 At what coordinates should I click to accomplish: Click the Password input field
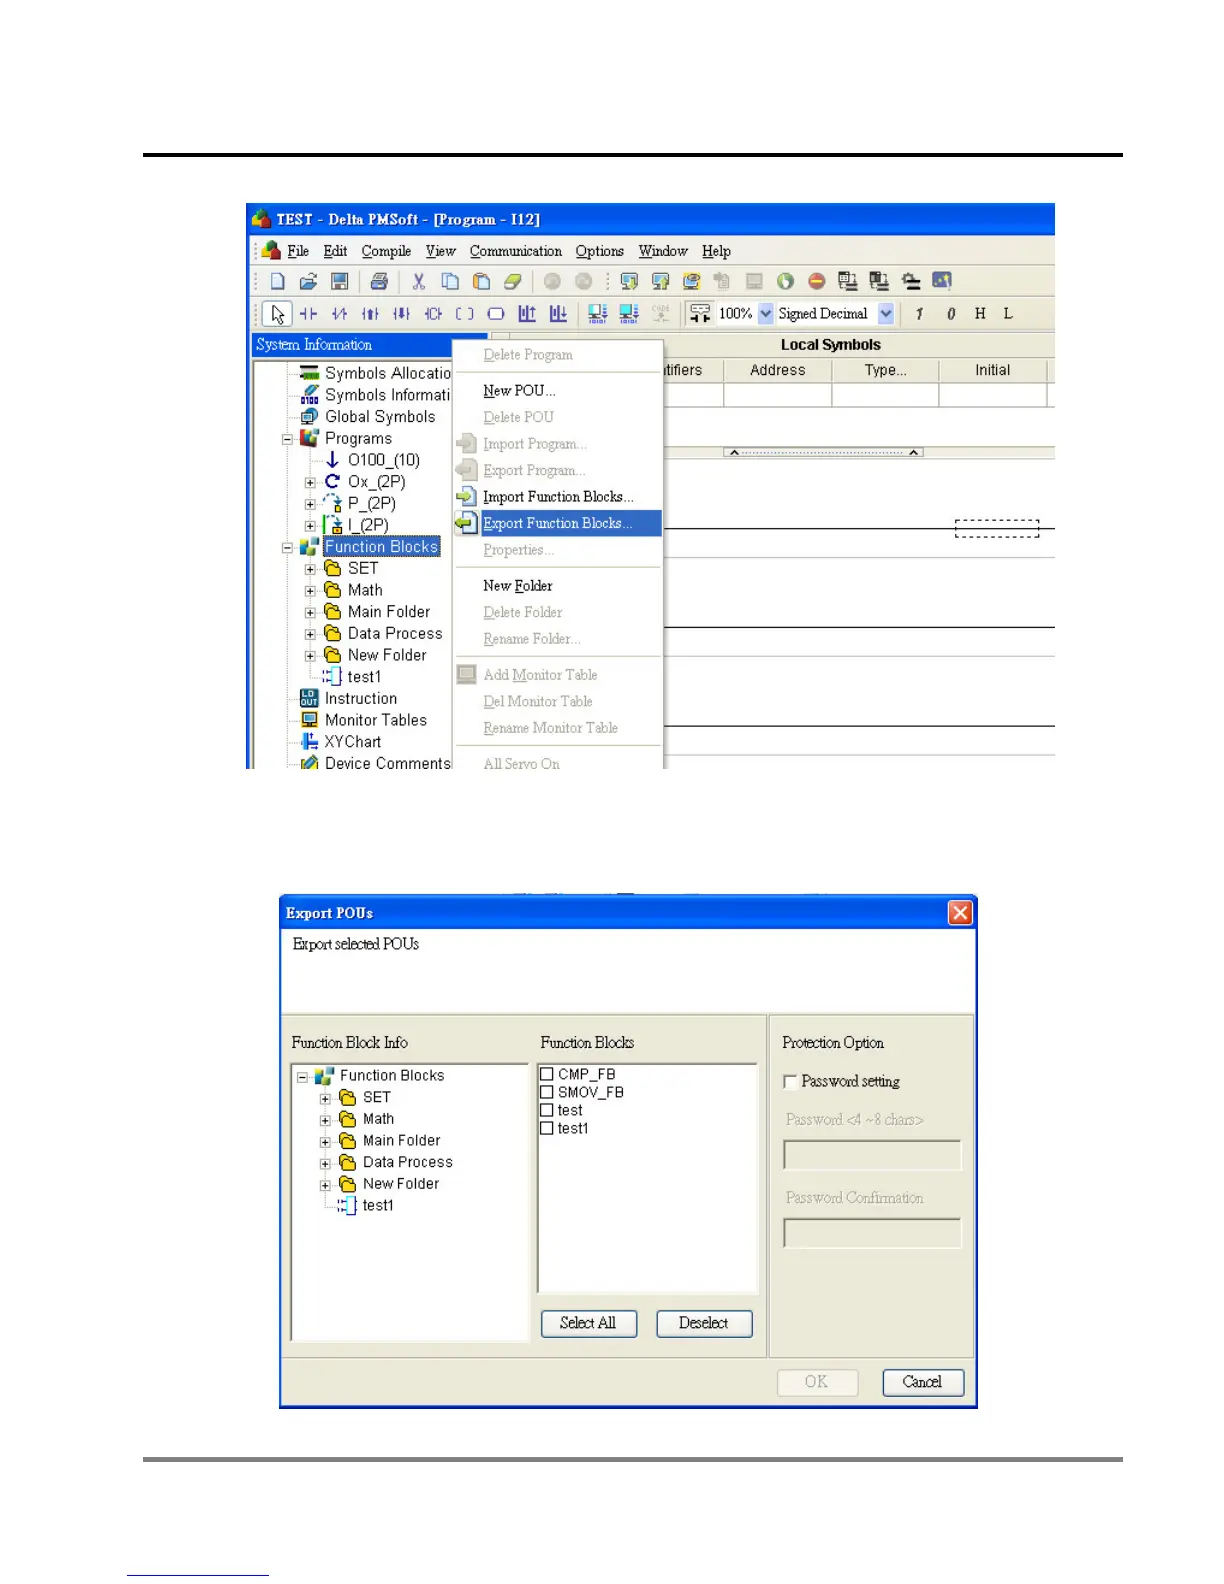(x=872, y=1155)
